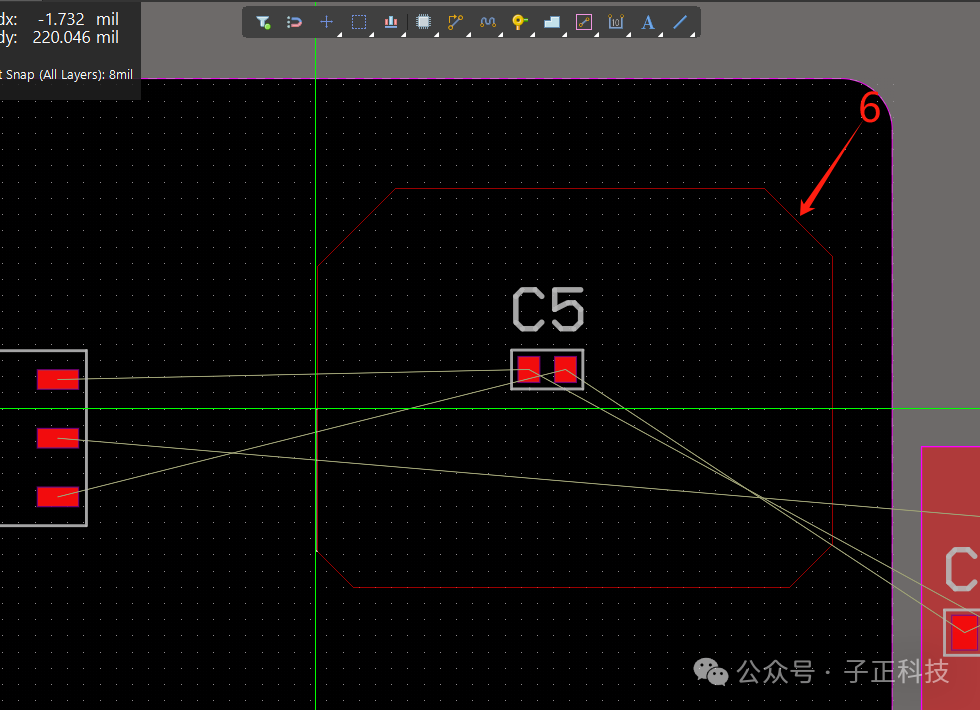Select the pink-framed keepout track tool
This screenshot has width=980, height=710.
coord(584,22)
